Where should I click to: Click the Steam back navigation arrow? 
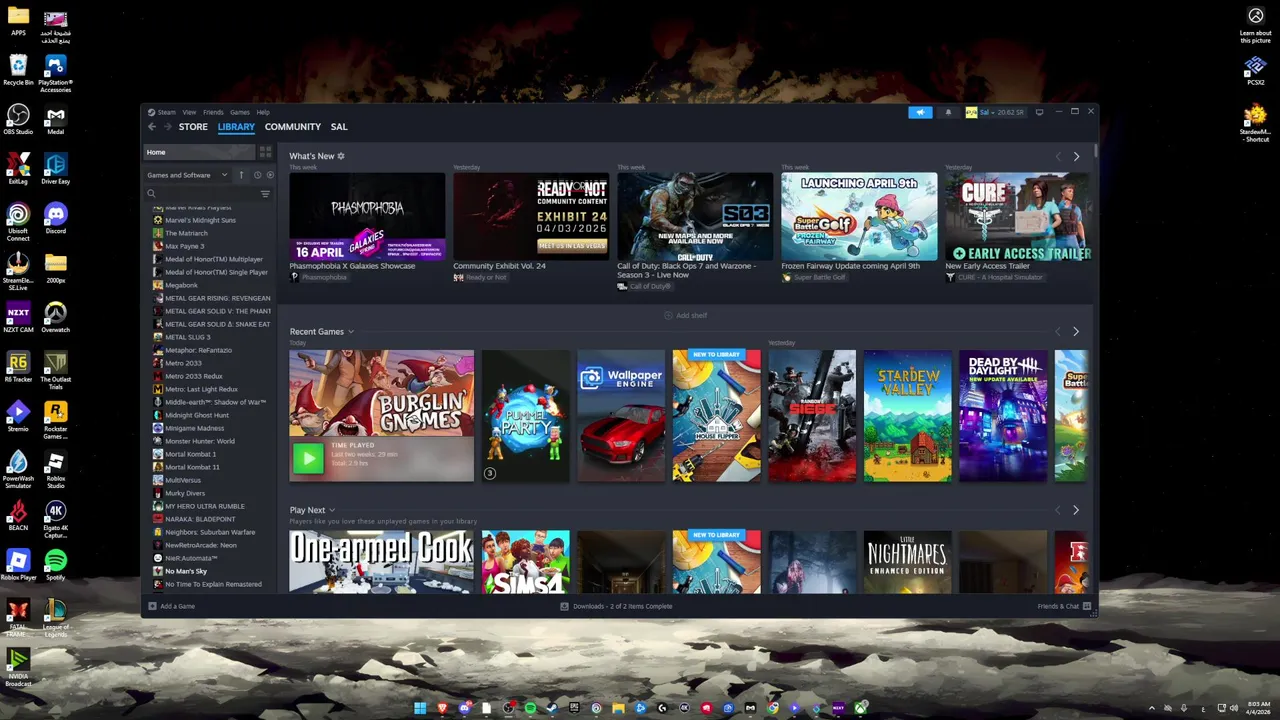tap(152, 127)
